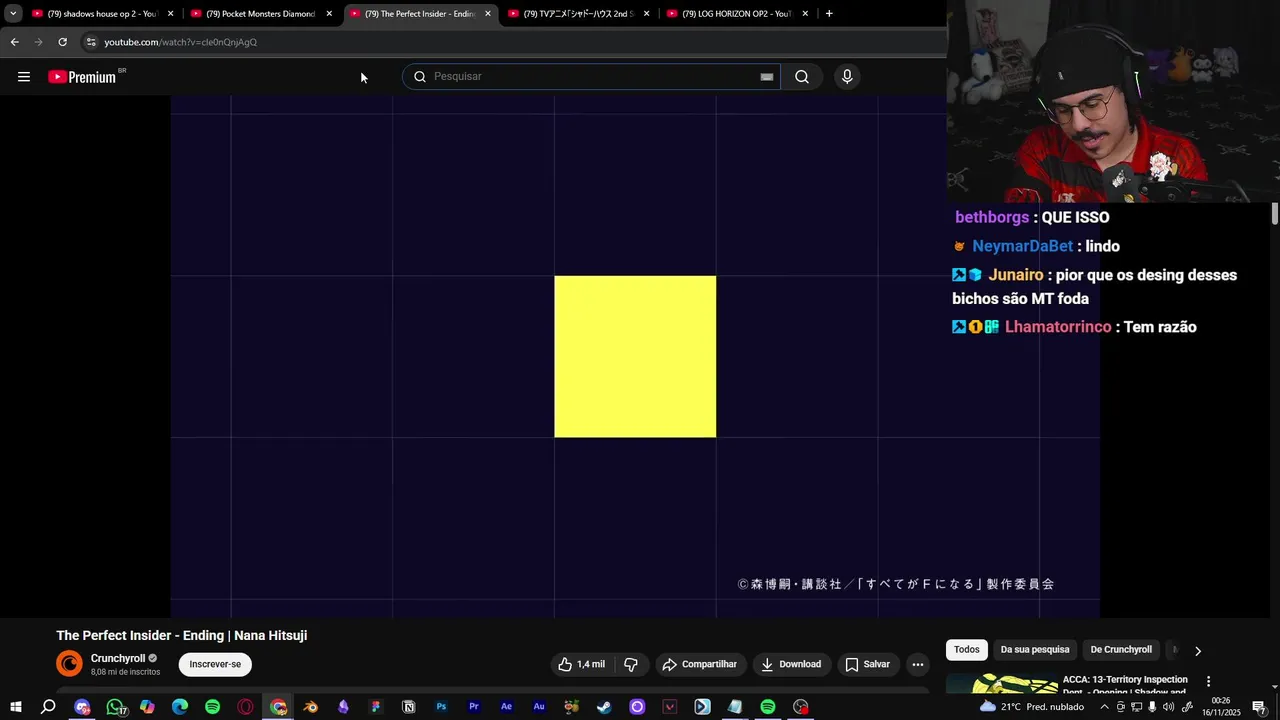Viewport: 1280px width, 720px height.
Task: Close the shadows house op 2 tab
Action: (171, 14)
